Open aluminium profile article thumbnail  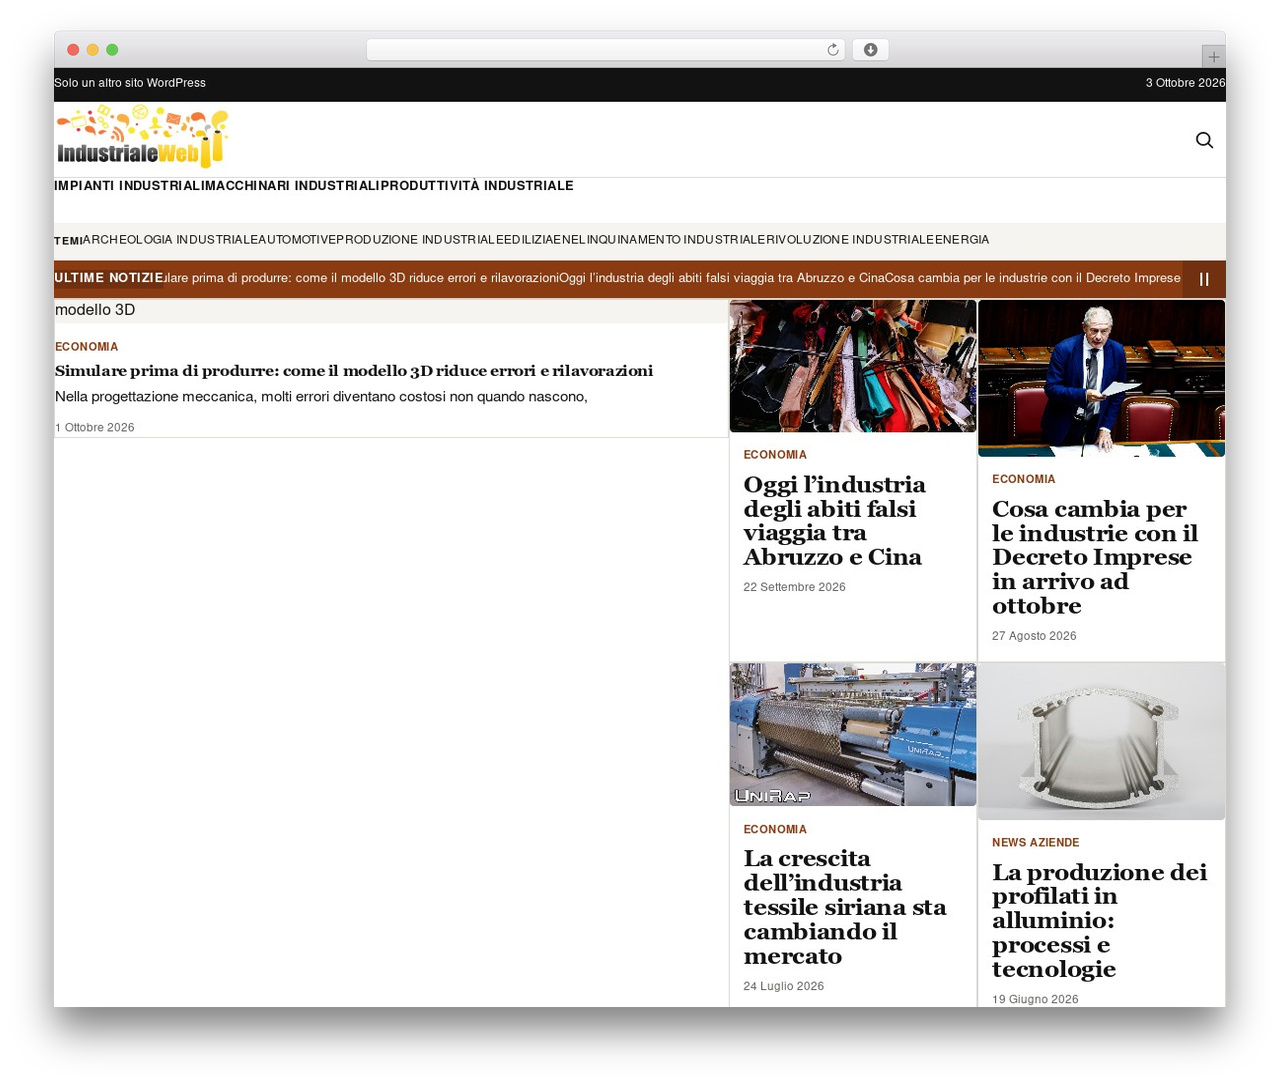pyautogui.click(x=1101, y=741)
